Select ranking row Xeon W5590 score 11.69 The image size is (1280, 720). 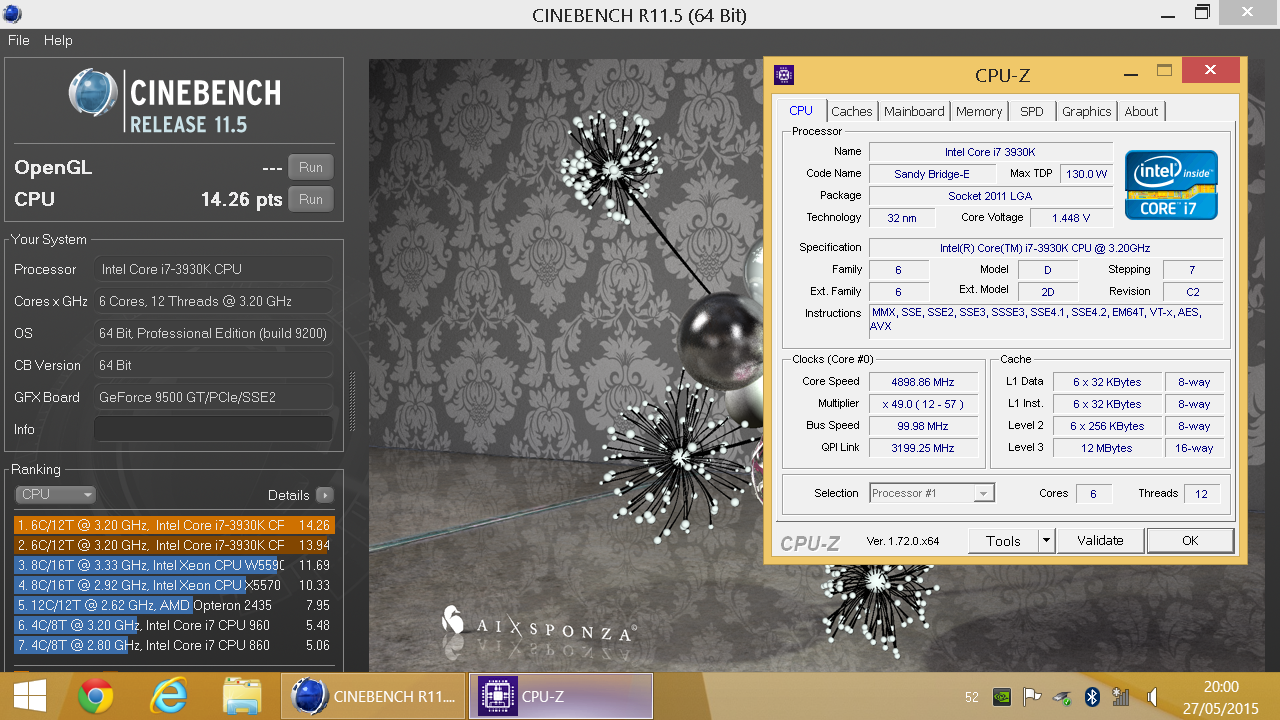pyautogui.click(x=174, y=565)
